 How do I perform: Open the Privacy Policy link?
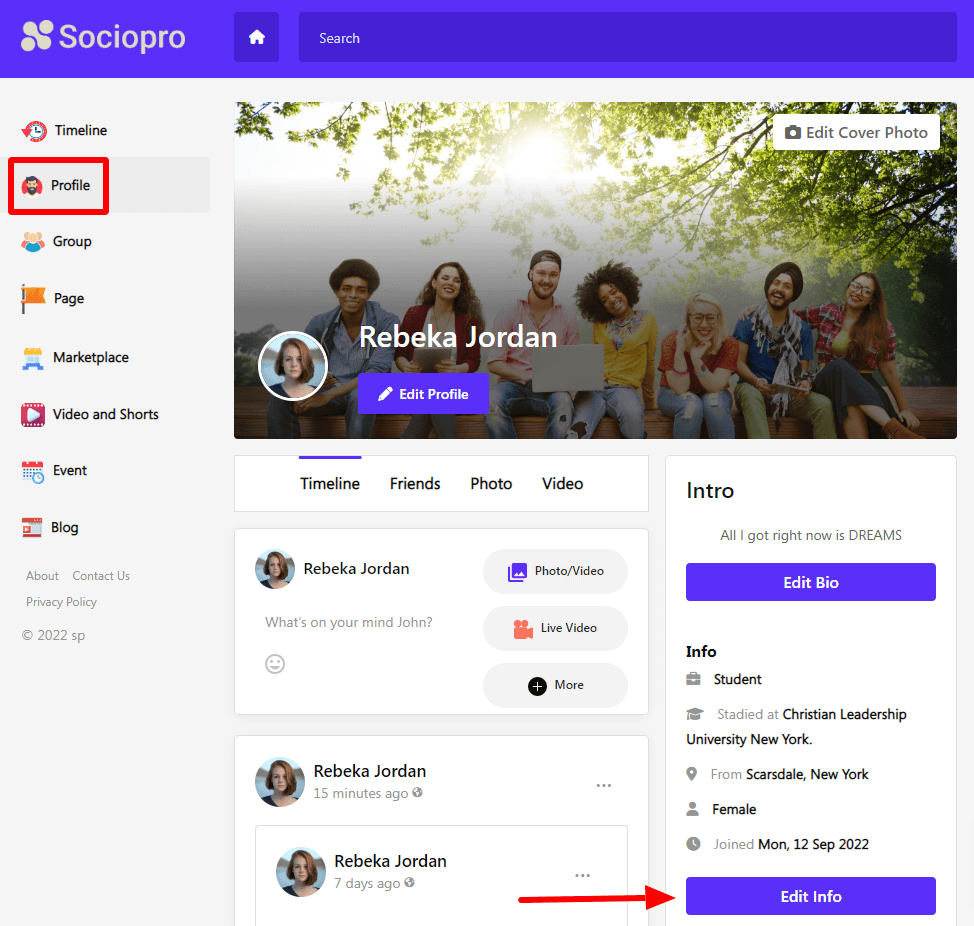[61, 601]
